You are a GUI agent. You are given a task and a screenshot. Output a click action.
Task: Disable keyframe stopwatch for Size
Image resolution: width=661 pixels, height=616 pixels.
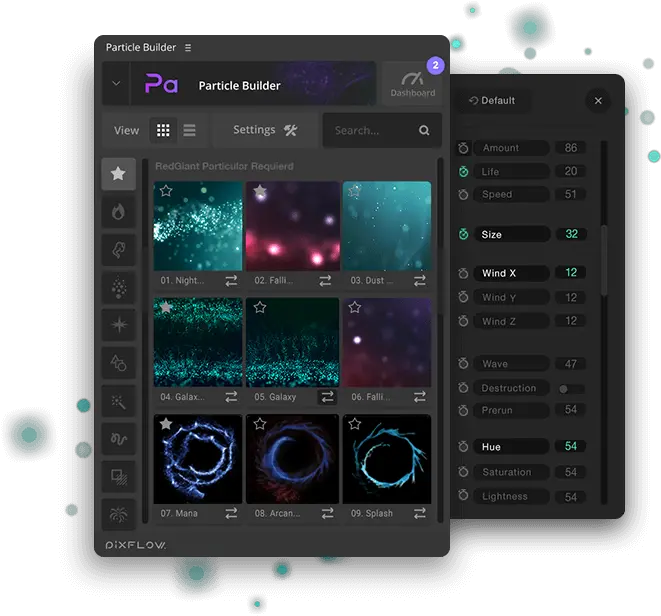point(463,234)
